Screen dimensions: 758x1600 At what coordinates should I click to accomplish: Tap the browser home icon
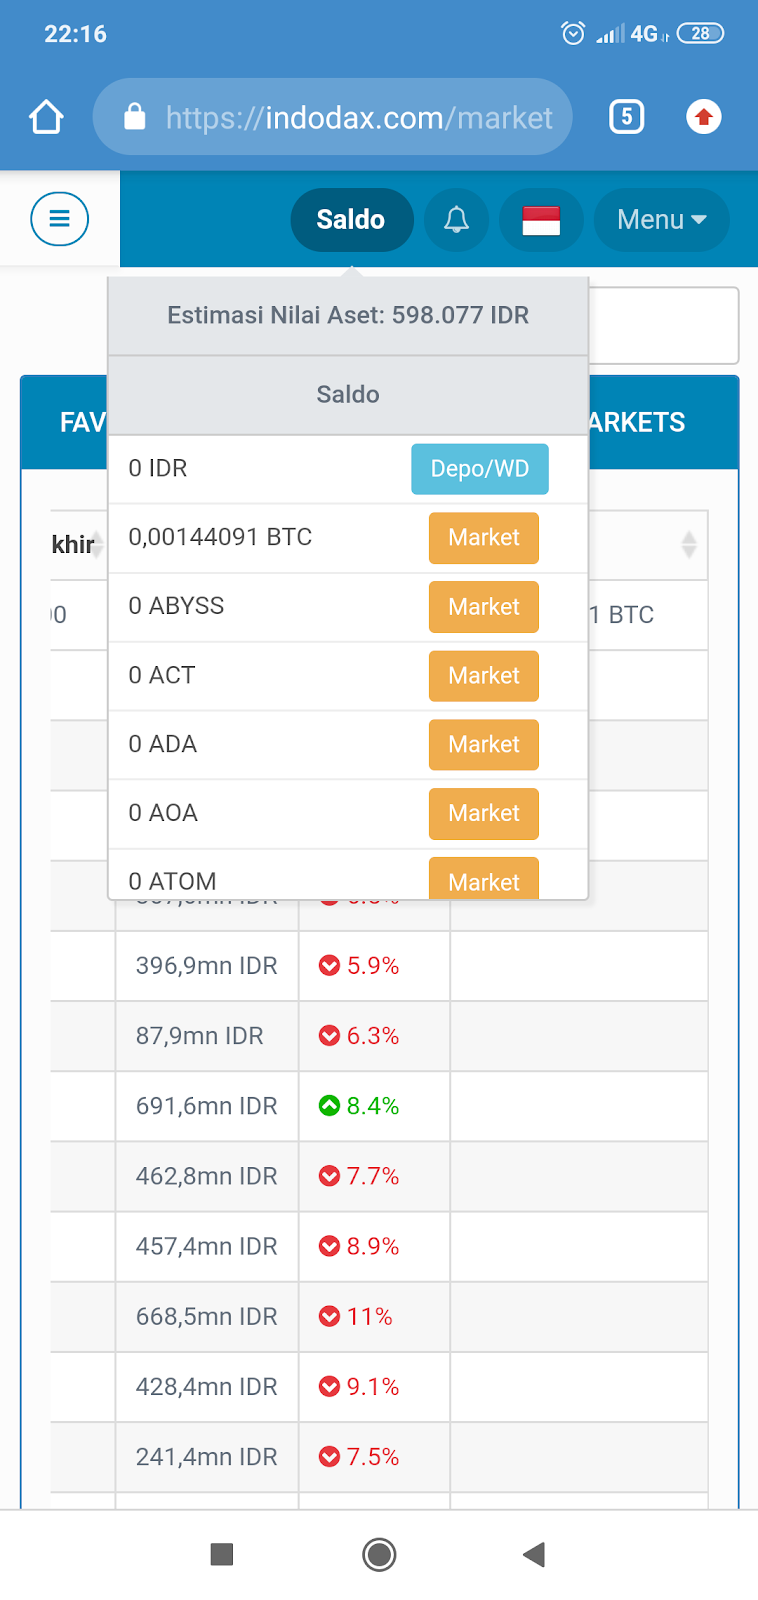[46, 117]
